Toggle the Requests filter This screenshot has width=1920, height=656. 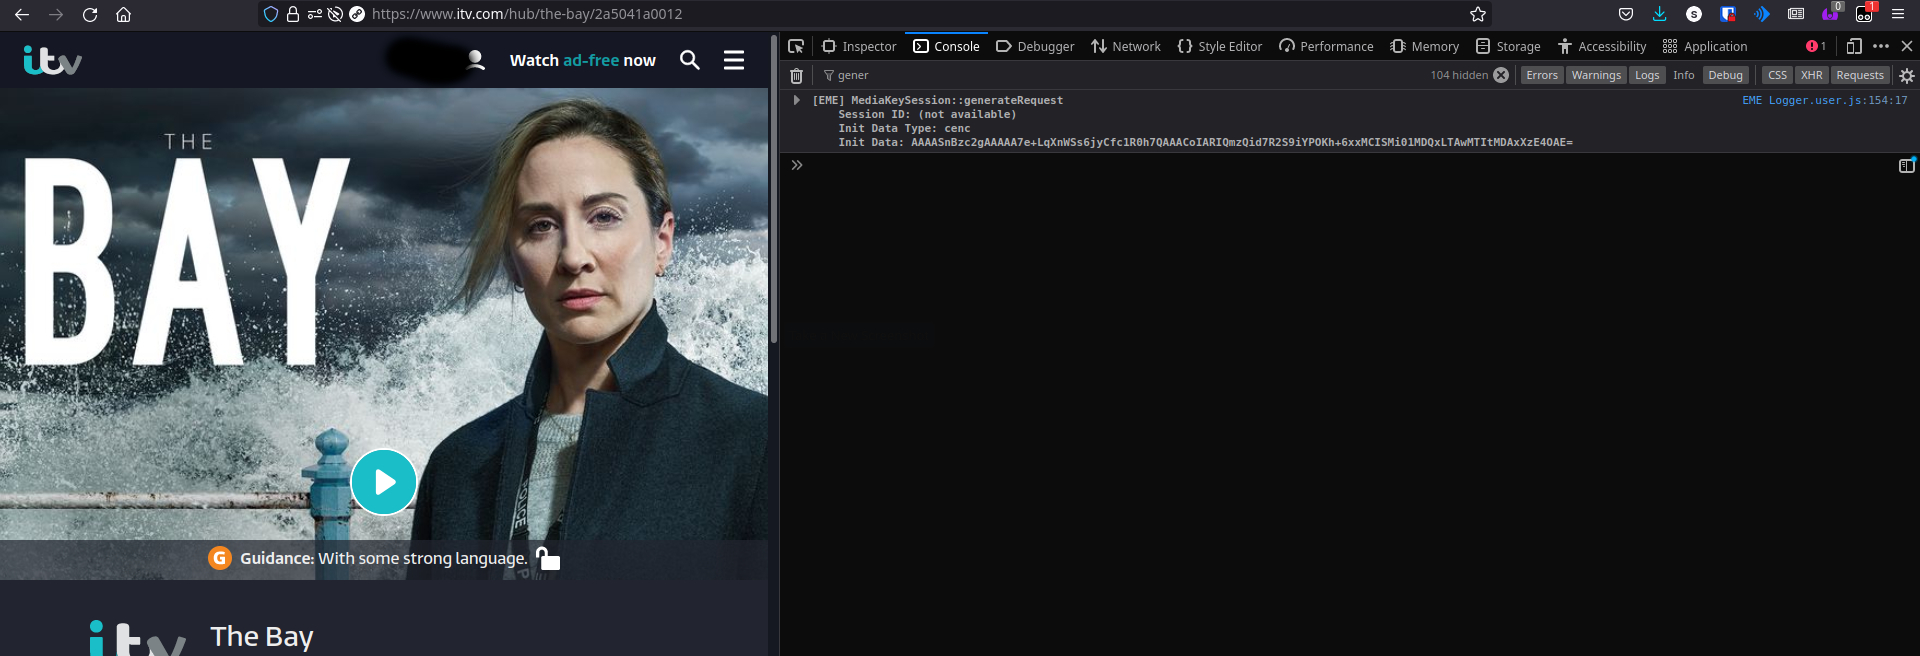(1859, 75)
